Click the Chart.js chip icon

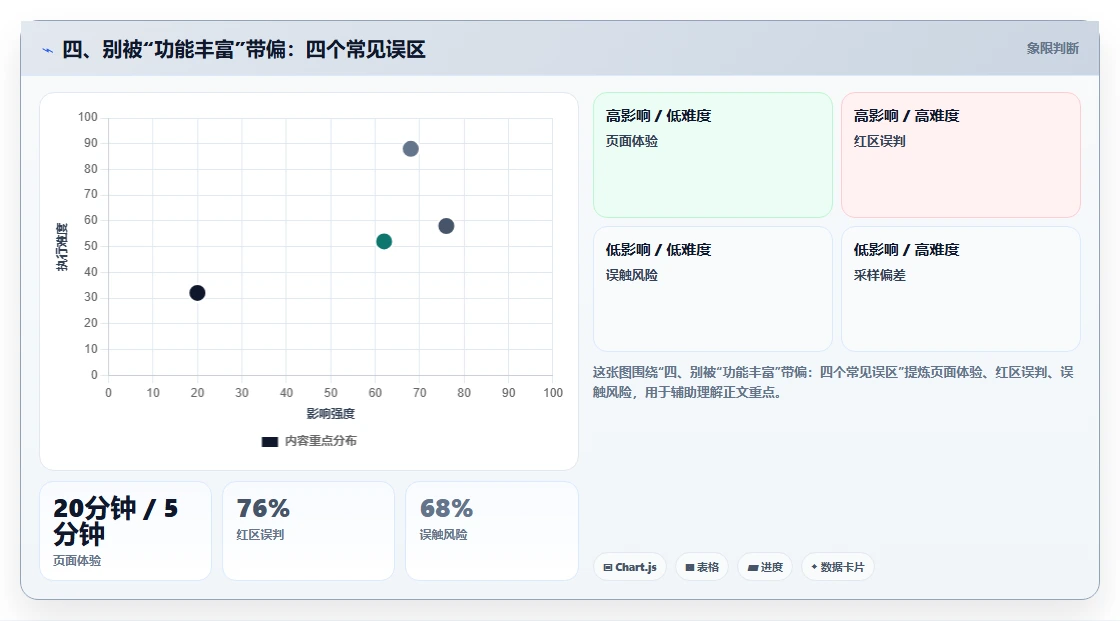click(x=608, y=567)
